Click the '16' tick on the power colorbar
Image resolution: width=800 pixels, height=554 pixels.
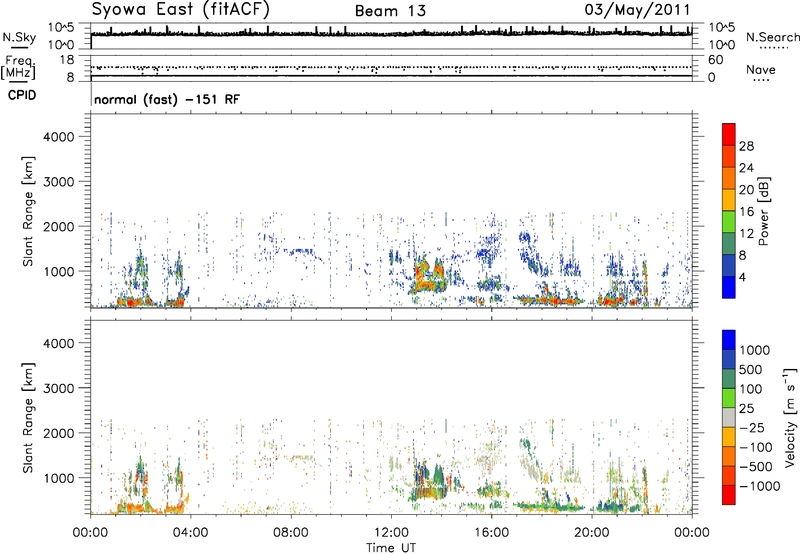[x=746, y=212]
